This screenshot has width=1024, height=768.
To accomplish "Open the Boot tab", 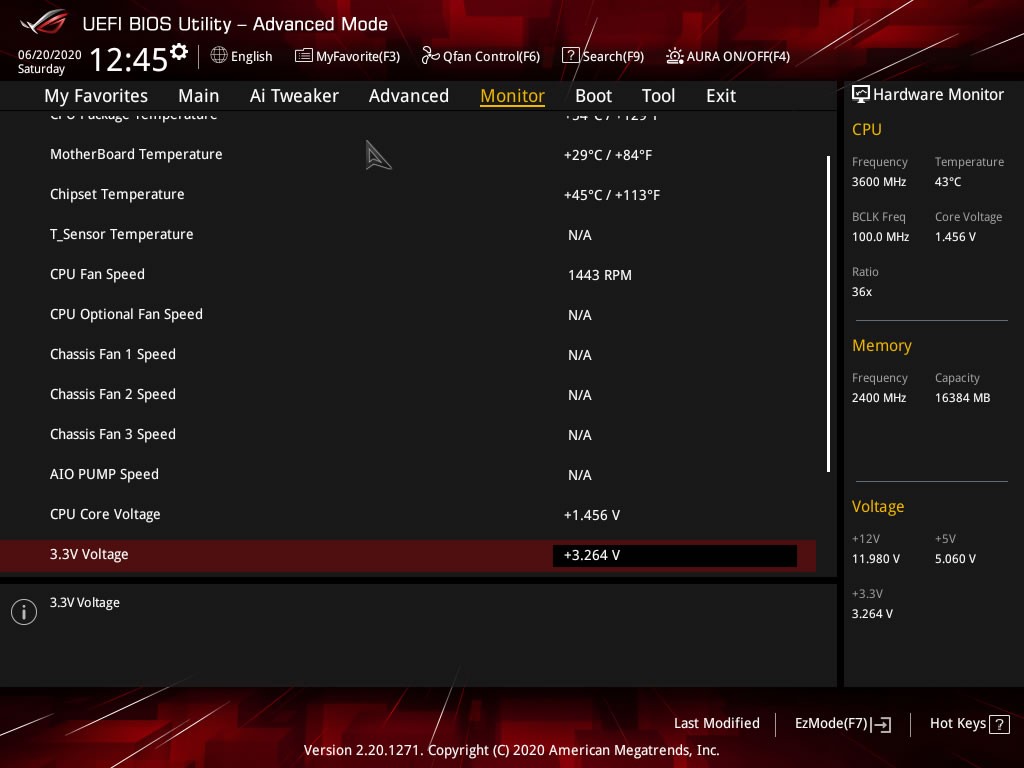I will tap(593, 96).
